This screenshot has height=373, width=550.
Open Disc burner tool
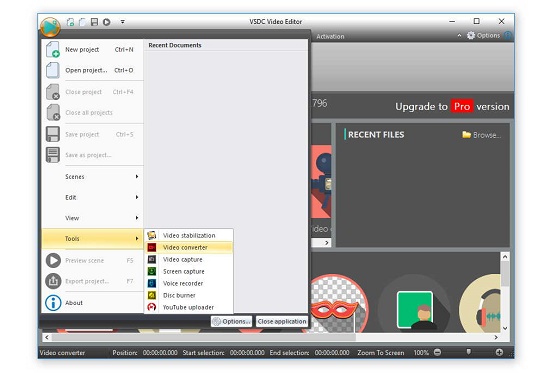(x=189, y=295)
